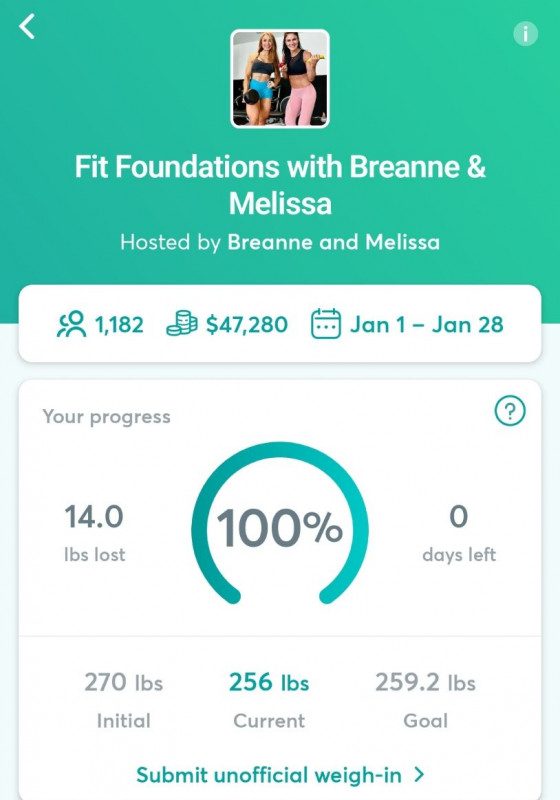Tap the back arrow icon
560x800 pixels.
tap(27, 27)
